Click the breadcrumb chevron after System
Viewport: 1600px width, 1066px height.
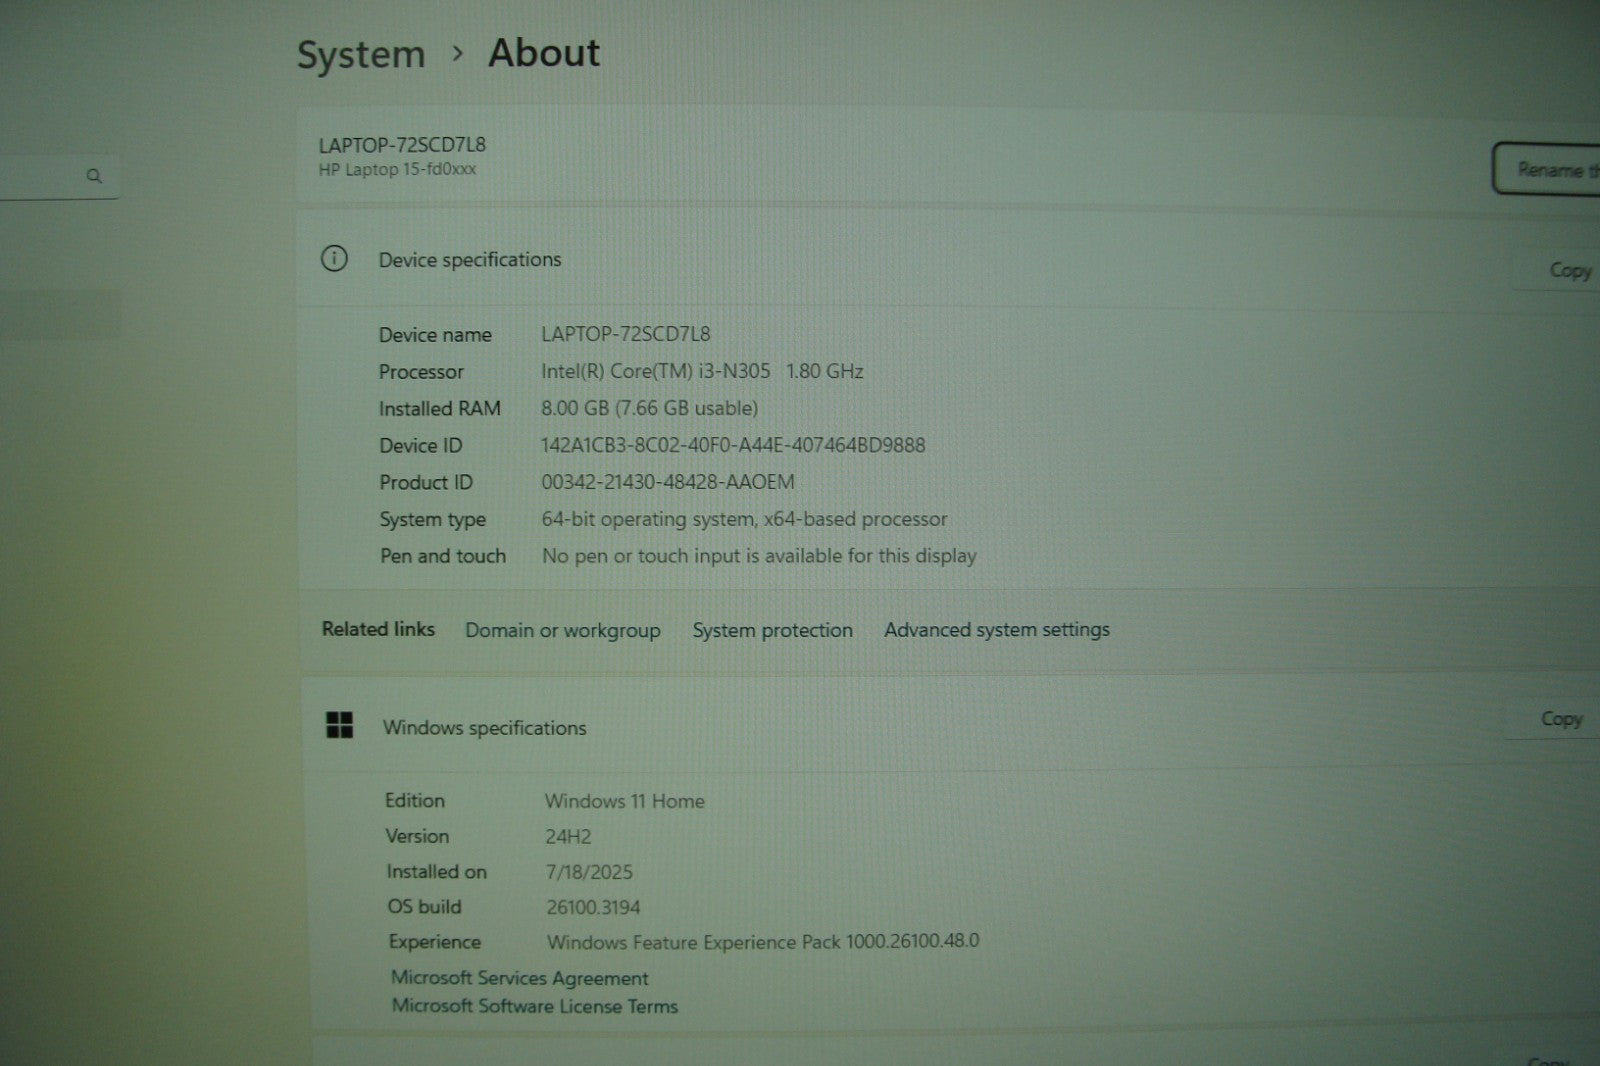click(x=458, y=54)
